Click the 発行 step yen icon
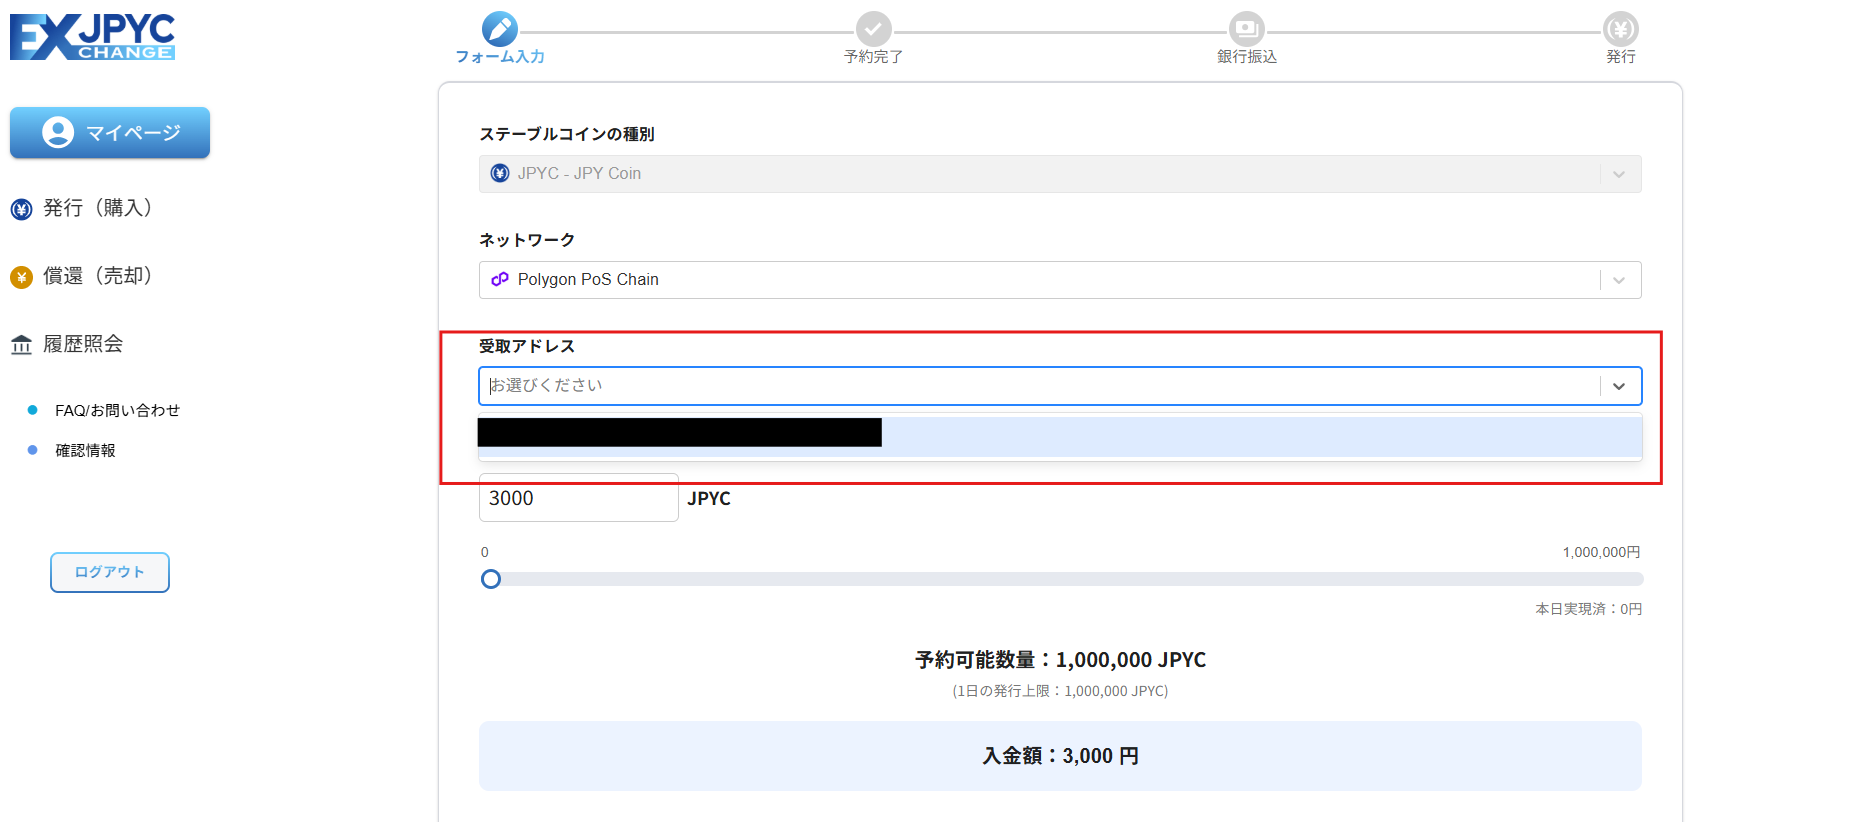 [x=1620, y=29]
